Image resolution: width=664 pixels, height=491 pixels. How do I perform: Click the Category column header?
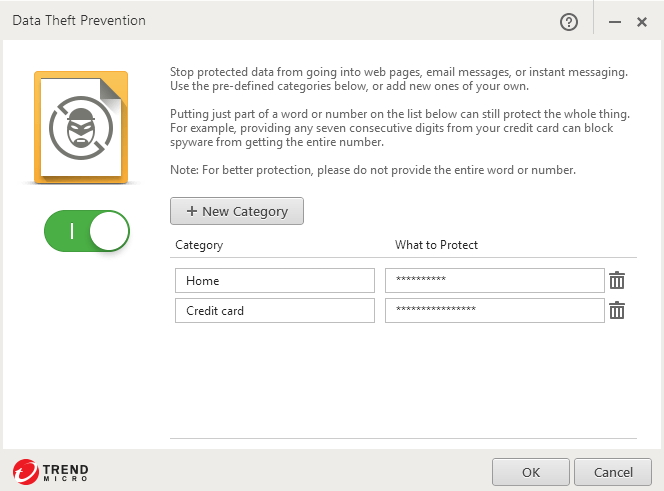point(199,245)
